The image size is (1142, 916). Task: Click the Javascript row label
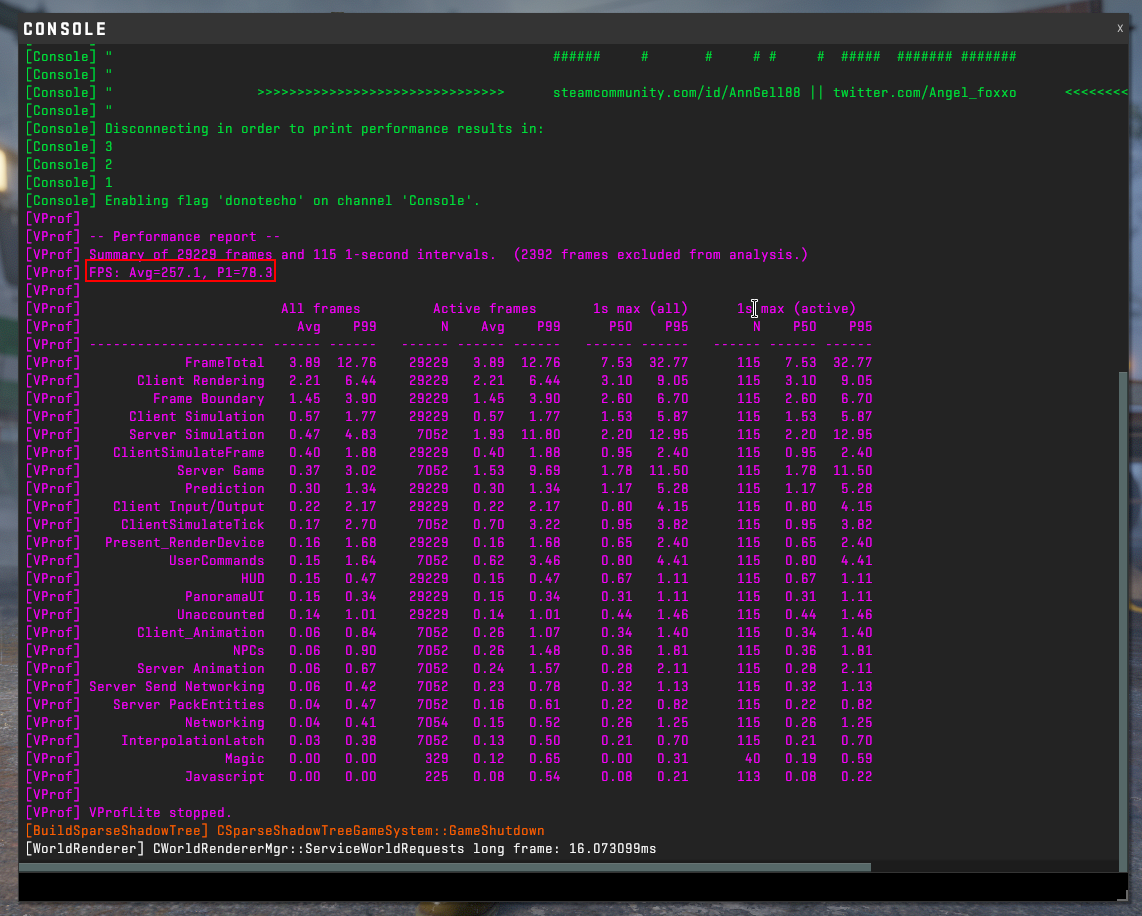tap(224, 777)
